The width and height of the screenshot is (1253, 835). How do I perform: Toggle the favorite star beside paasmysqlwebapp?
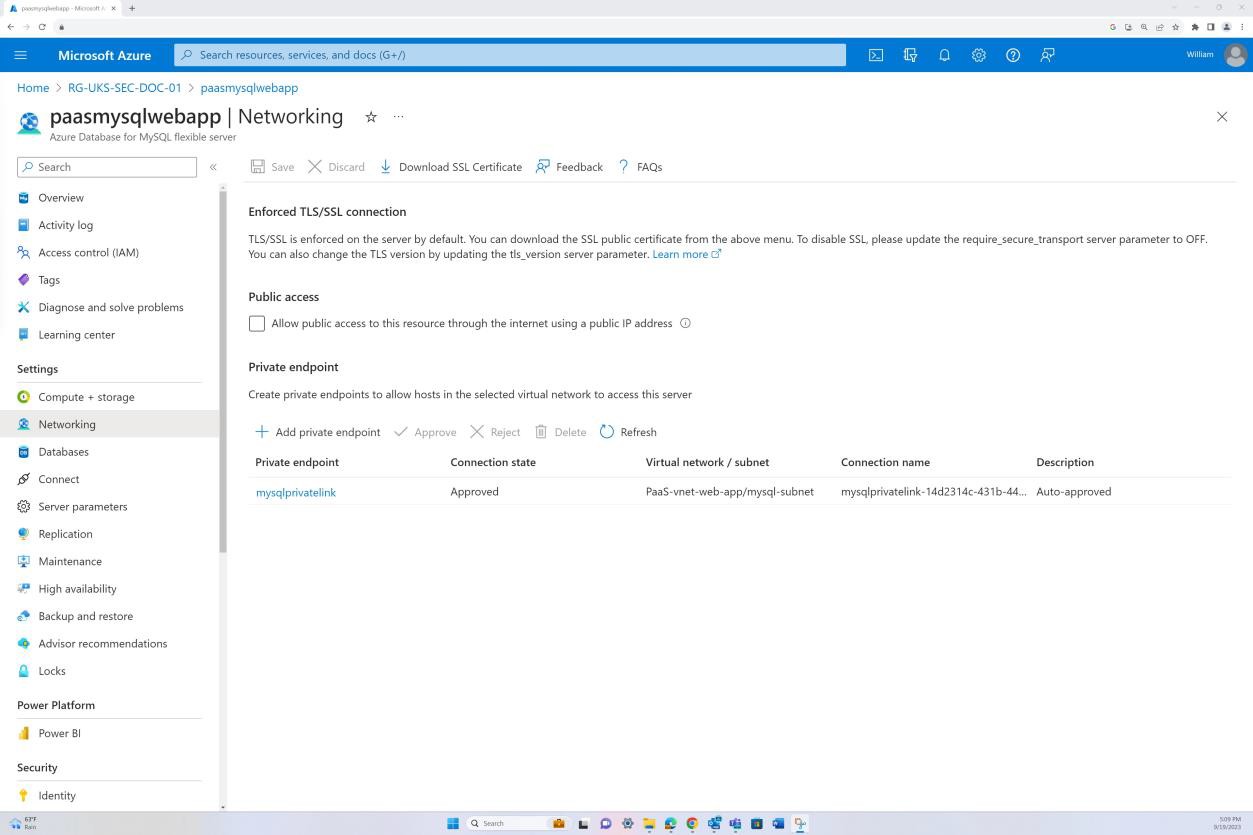point(370,117)
